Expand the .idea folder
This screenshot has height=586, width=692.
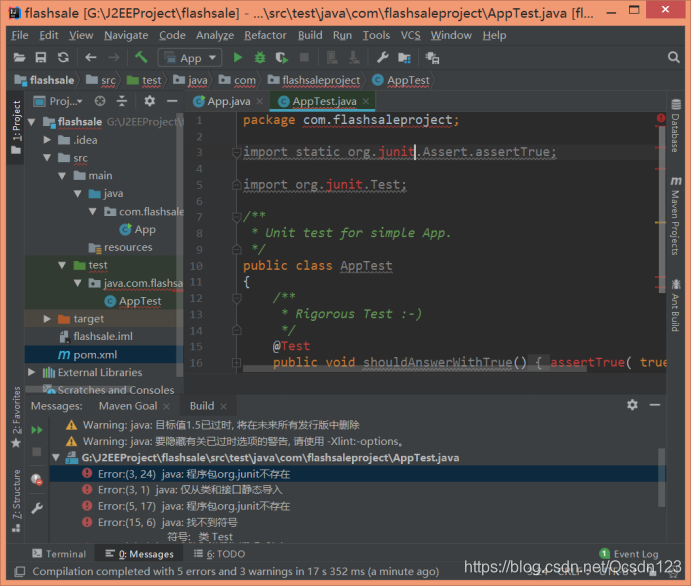pyautogui.click(x=47, y=140)
